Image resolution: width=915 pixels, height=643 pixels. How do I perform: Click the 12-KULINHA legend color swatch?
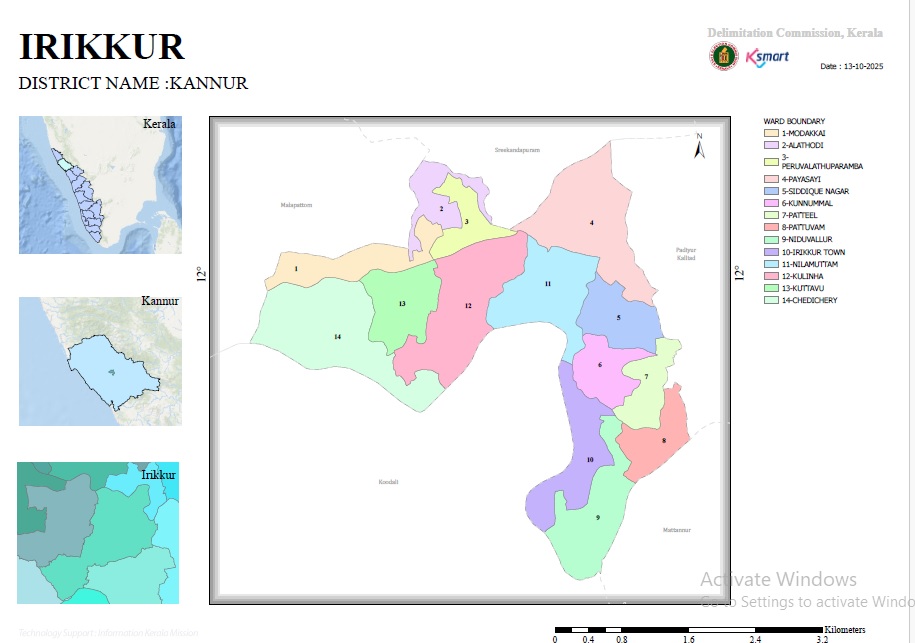[x=771, y=276]
